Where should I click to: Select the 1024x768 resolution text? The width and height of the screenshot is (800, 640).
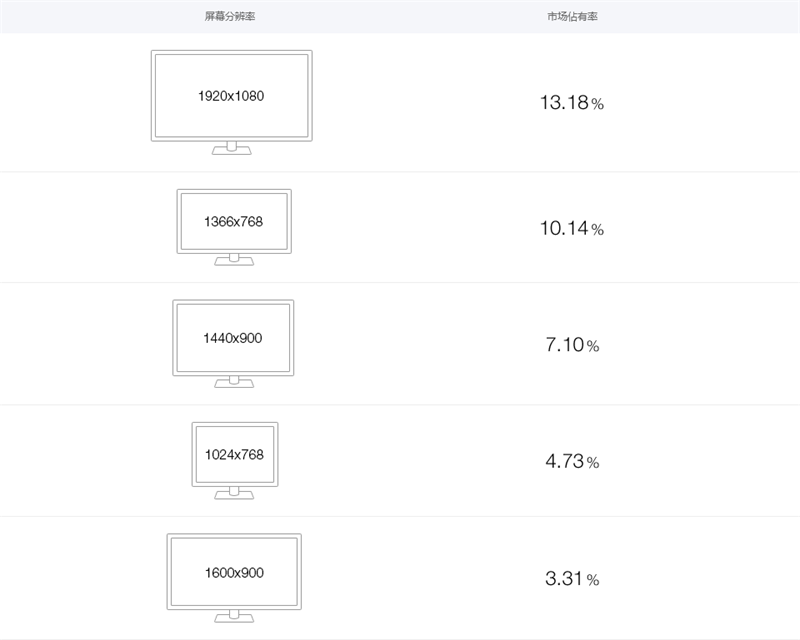(x=234, y=455)
